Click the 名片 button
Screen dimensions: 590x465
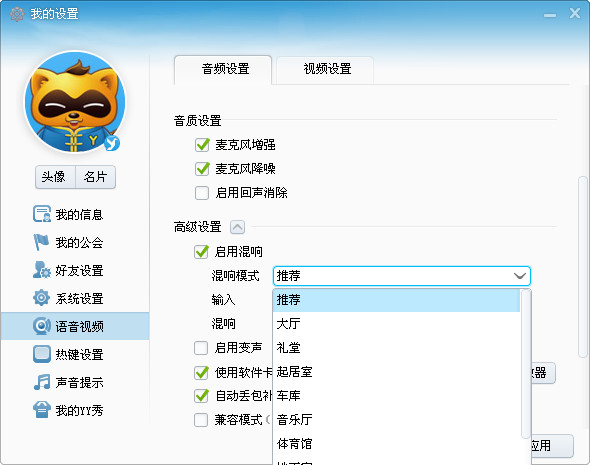point(96,177)
